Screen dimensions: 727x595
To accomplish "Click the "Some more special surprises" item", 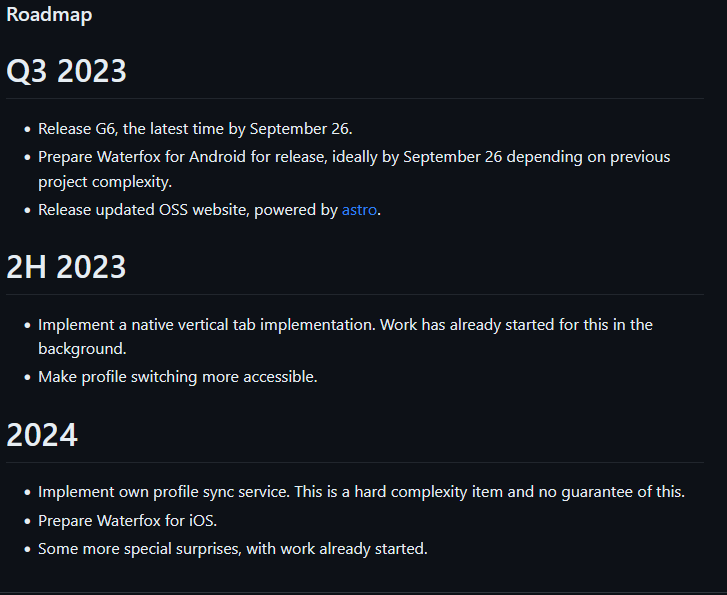I will (232, 549).
